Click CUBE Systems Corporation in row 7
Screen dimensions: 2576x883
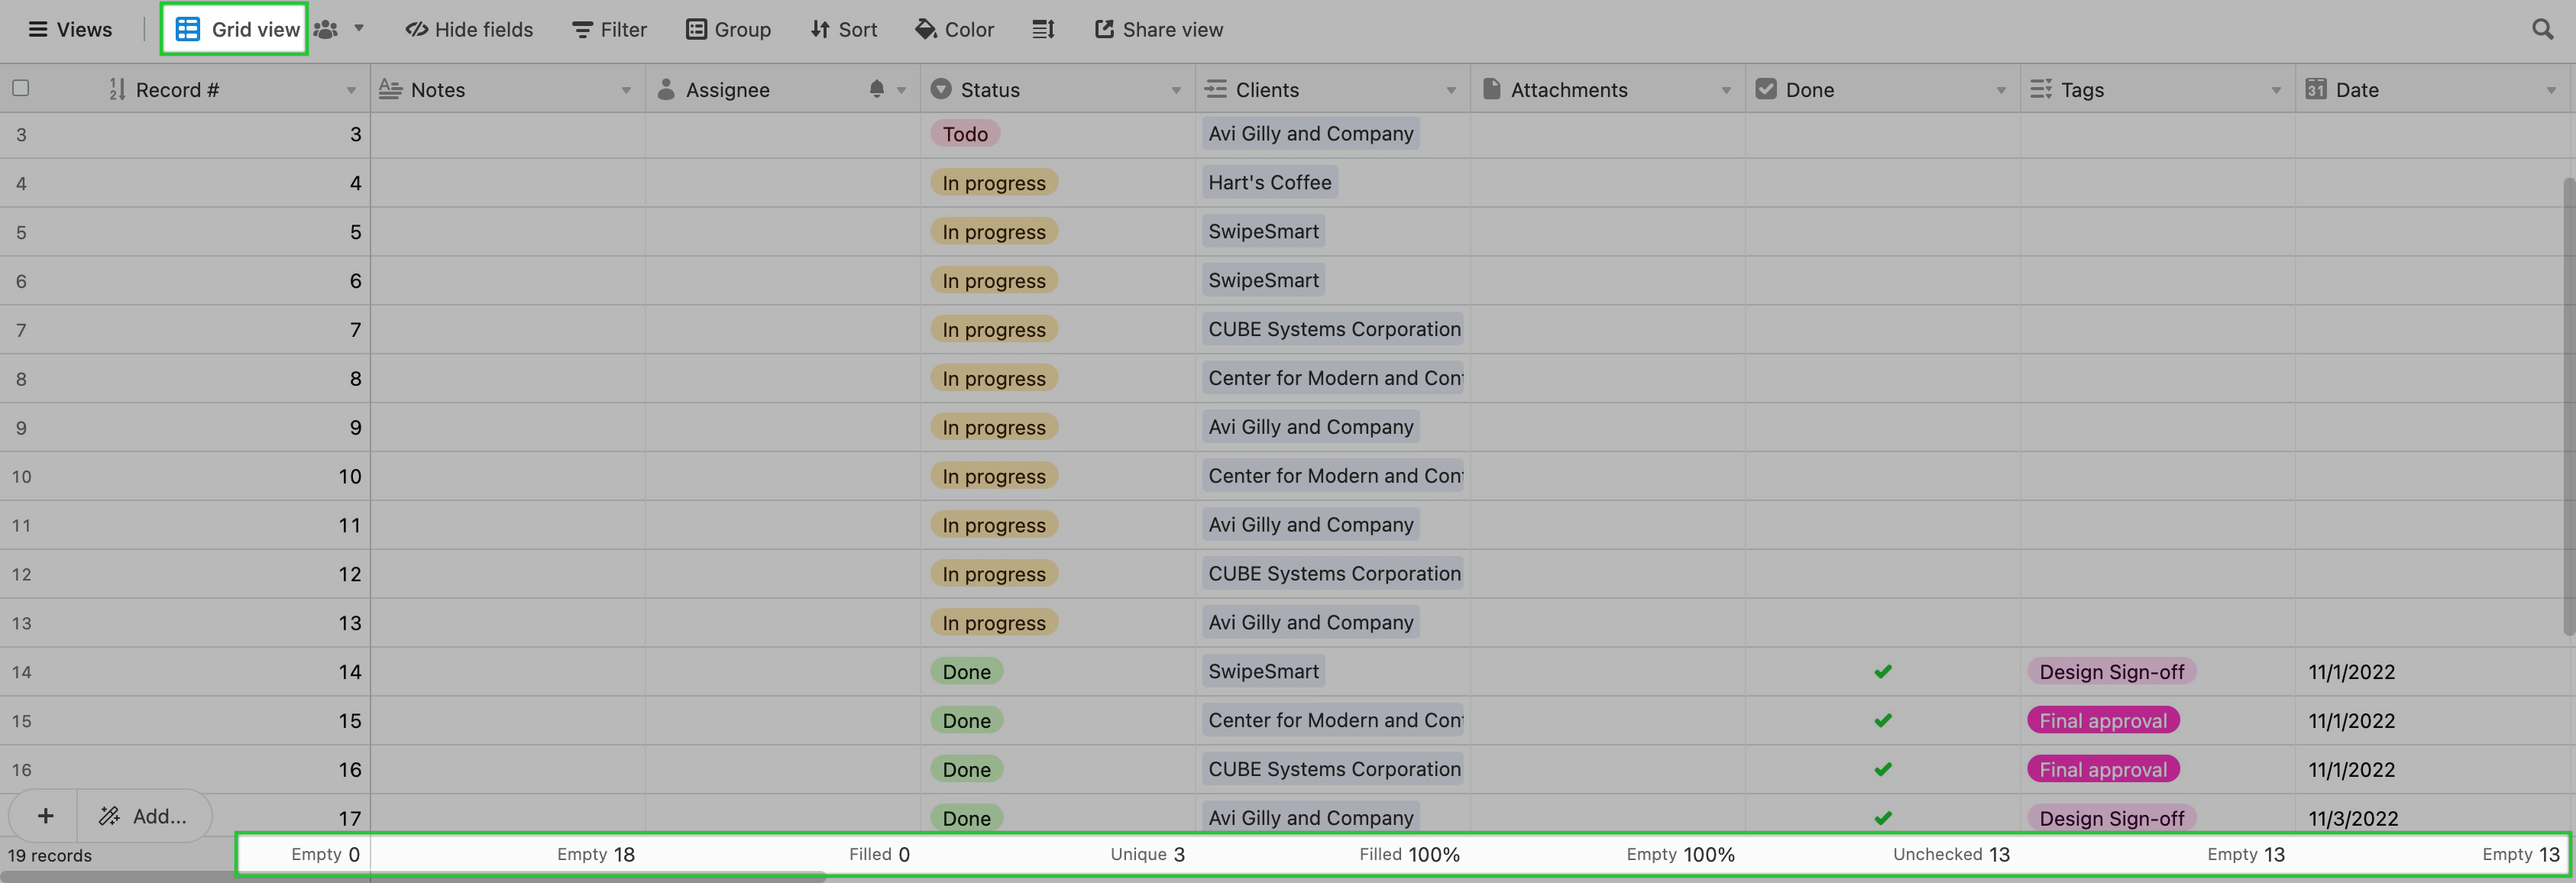coord(1333,330)
